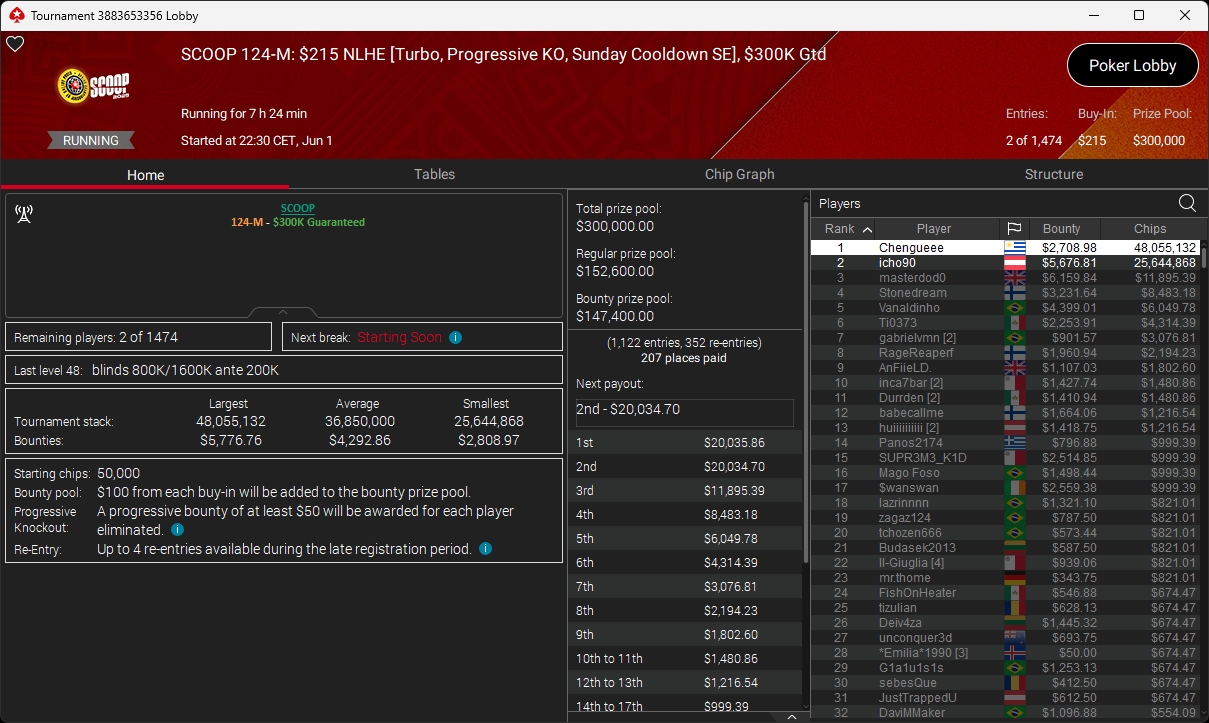The image size is (1209, 723).
Task: Click the broadcast antenna icon
Action: pos(24,213)
